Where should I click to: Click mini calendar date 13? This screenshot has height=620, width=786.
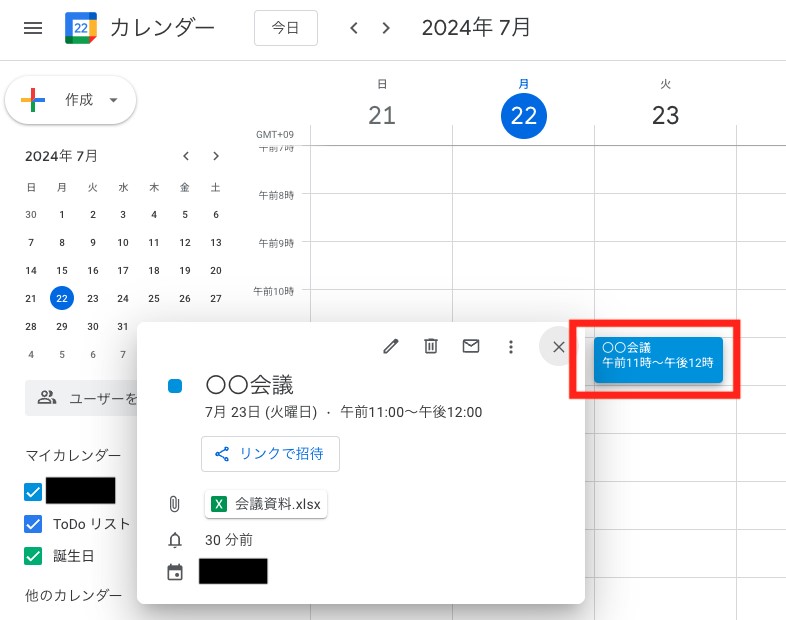click(x=216, y=243)
